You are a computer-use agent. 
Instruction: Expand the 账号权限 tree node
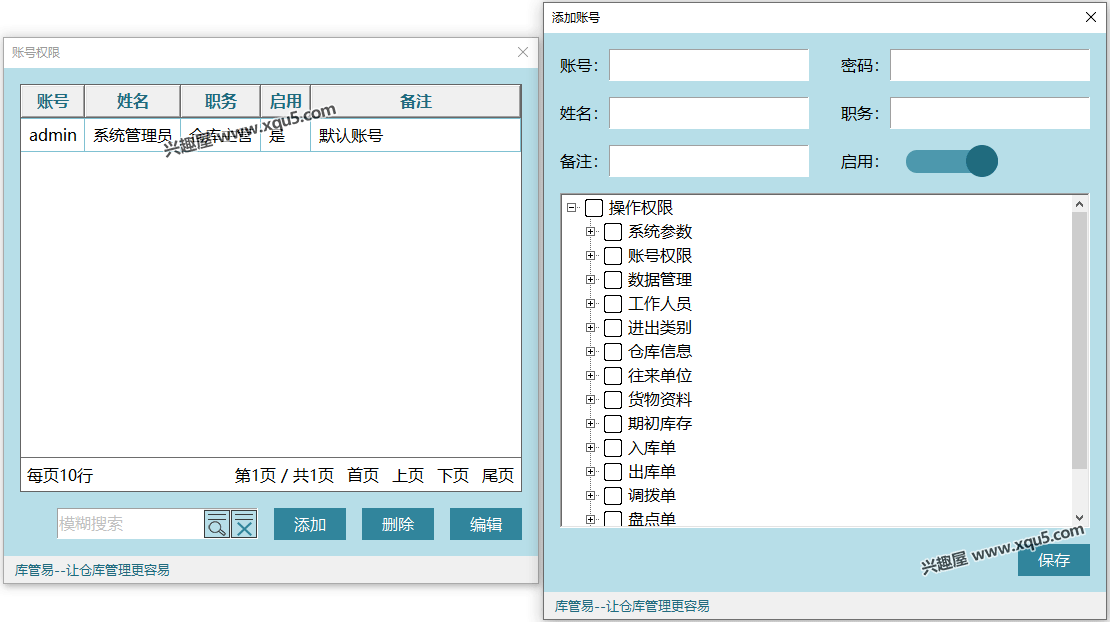pyautogui.click(x=590, y=256)
